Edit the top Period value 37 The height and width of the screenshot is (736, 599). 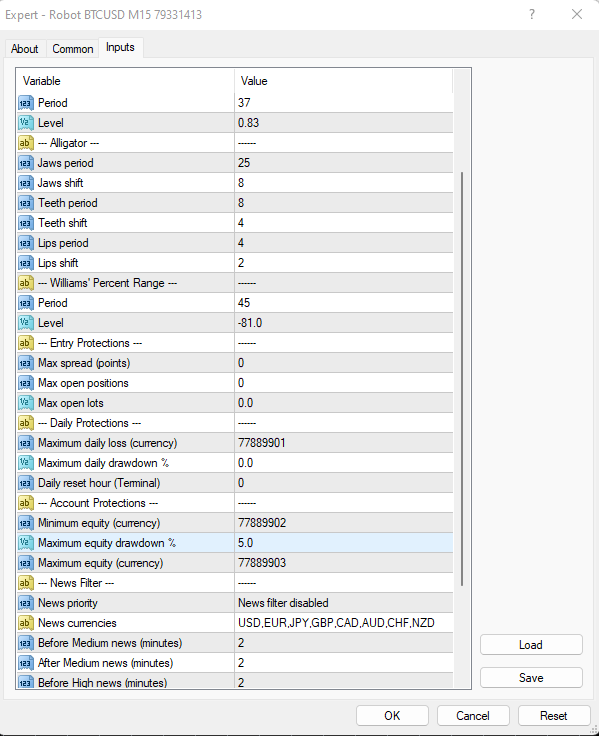344,103
